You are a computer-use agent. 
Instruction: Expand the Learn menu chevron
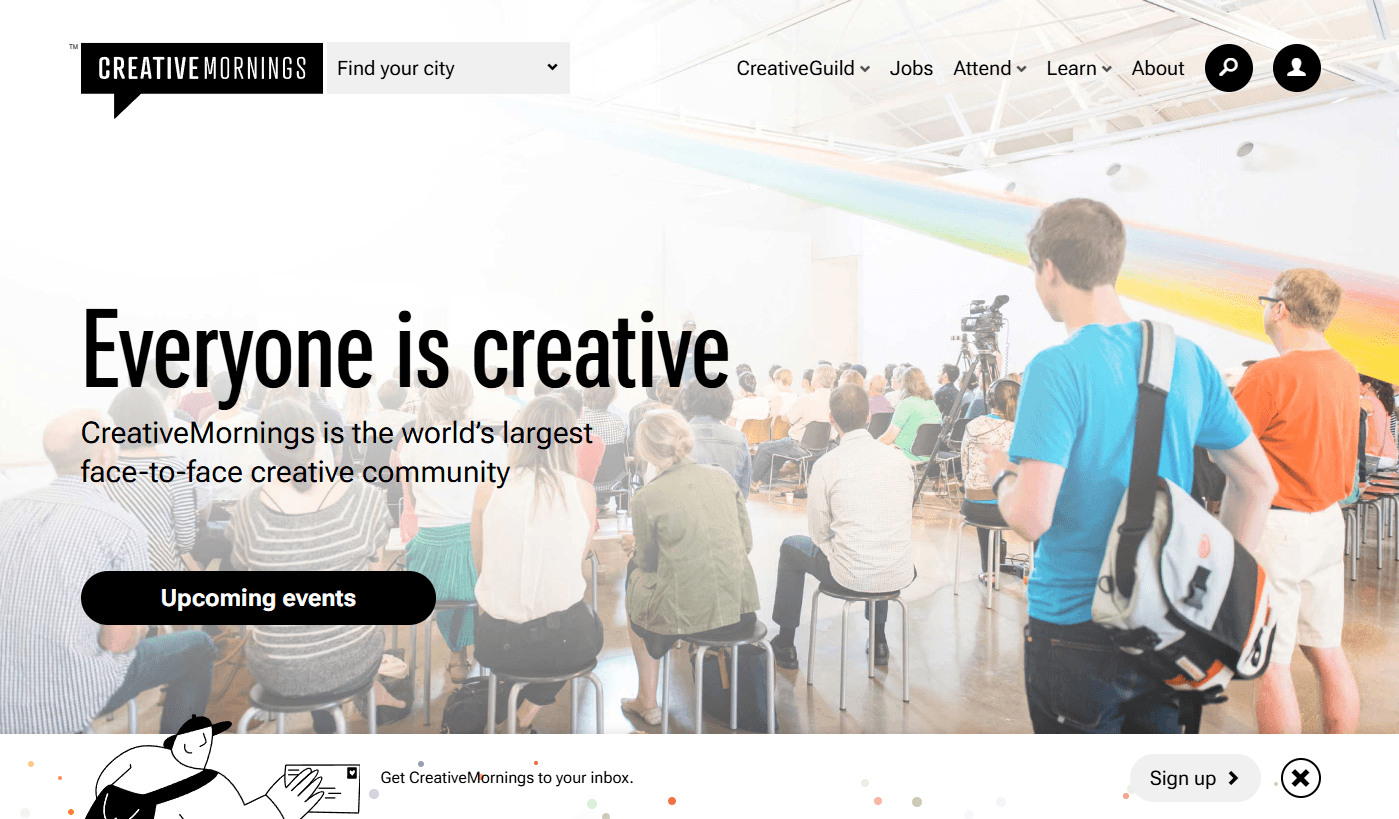click(1106, 69)
